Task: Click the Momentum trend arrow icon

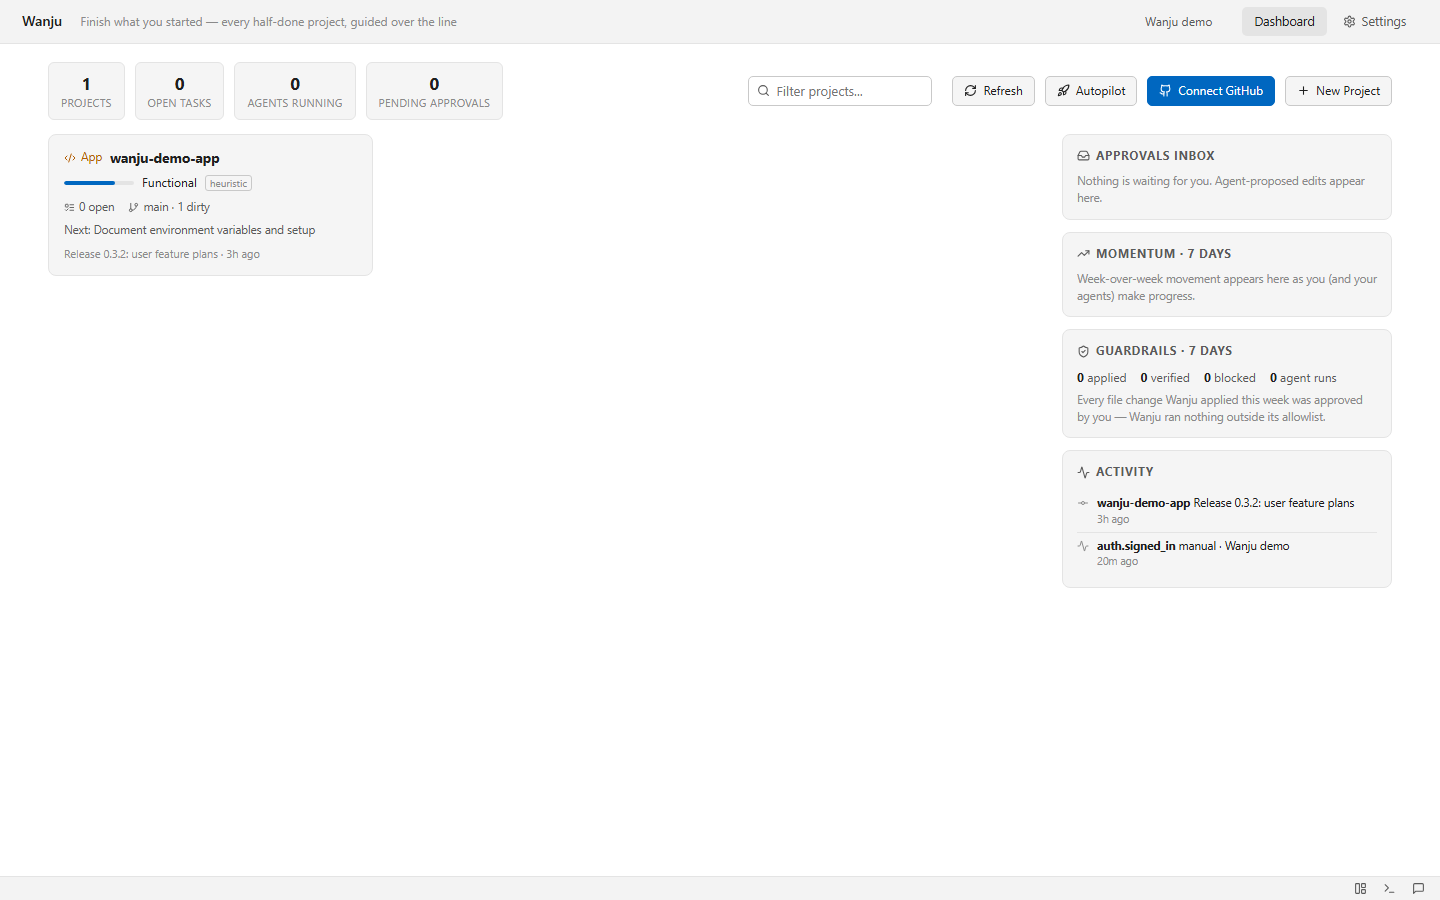Action: (1083, 254)
